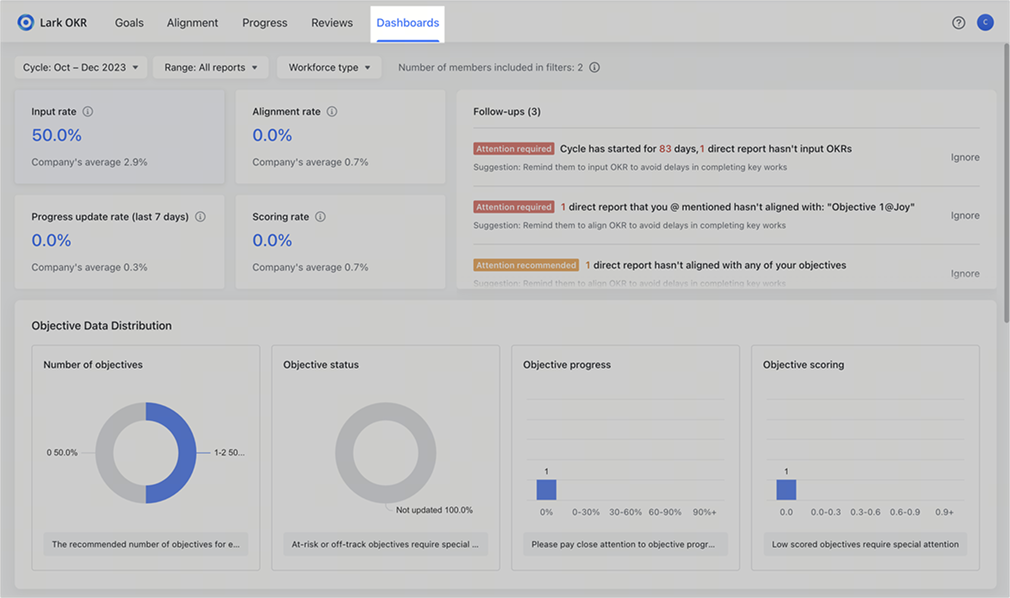The height and width of the screenshot is (598, 1010).
Task: Expand the Cycle: Oct – Dec 2023 dropdown
Action: [x=81, y=68]
